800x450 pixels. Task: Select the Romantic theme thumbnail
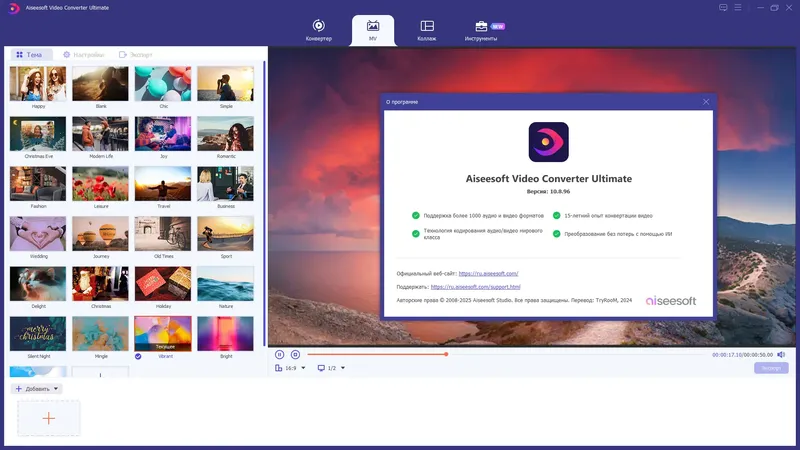[x=226, y=134]
